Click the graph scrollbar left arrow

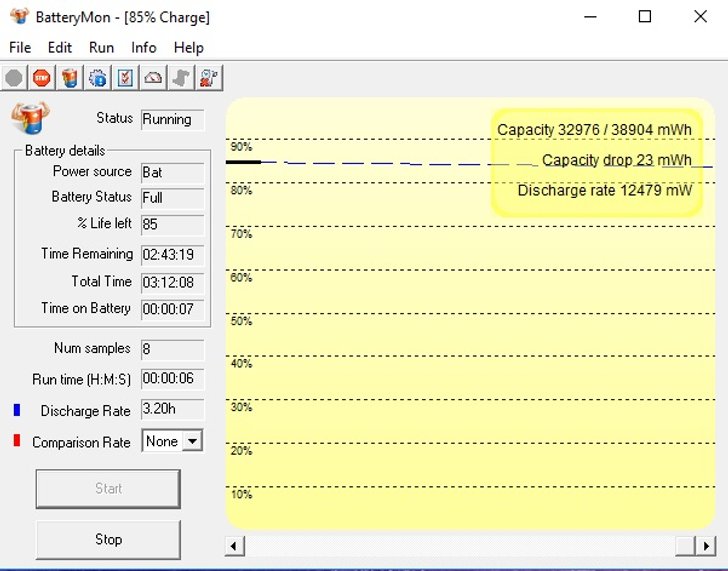point(234,546)
